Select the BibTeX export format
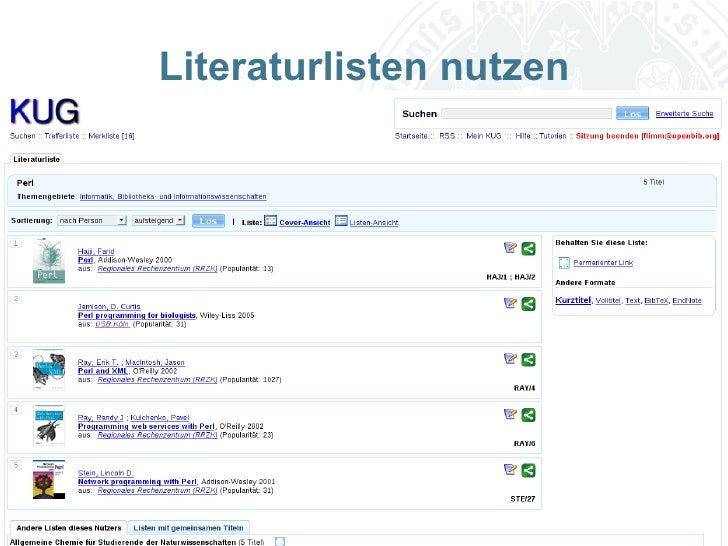Viewport: 728px width, 546px height. point(656,300)
